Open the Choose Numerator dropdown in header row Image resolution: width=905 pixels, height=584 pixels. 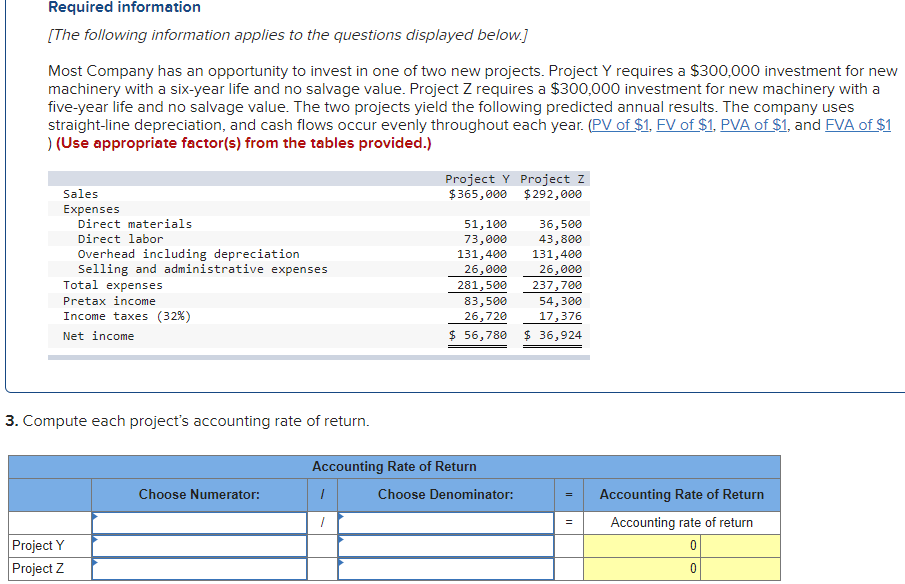click(x=199, y=523)
